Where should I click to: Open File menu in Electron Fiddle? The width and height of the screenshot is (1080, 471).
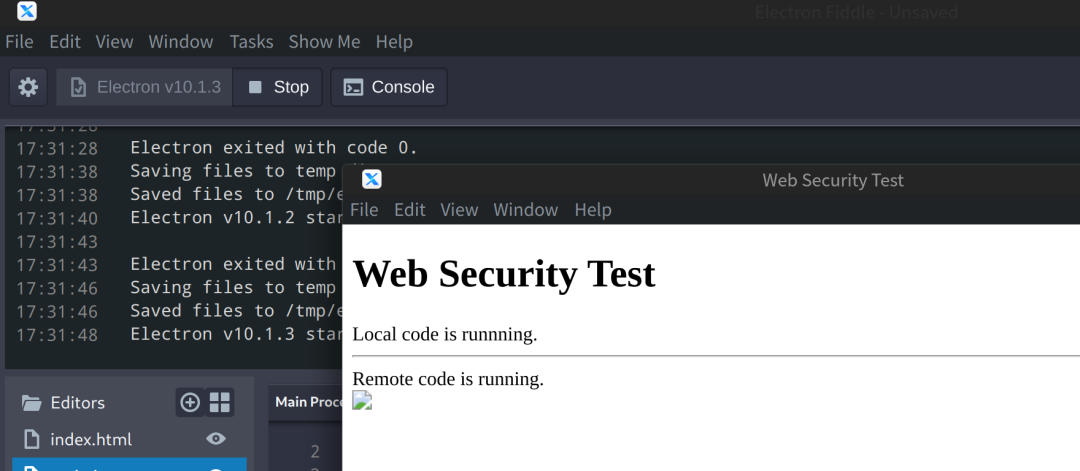click(x=19, y=42)
